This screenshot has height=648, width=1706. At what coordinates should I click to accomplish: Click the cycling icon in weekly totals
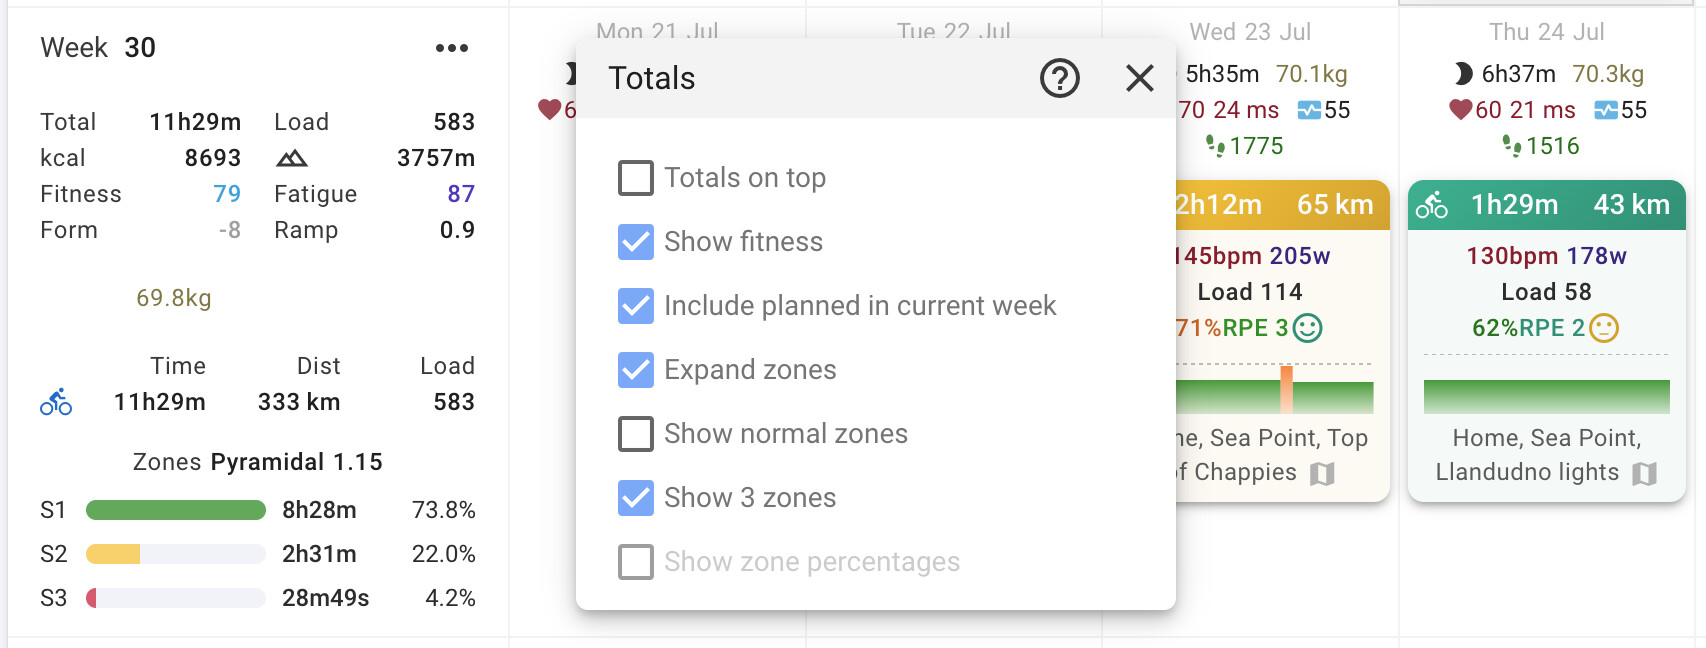pos(56,402)
